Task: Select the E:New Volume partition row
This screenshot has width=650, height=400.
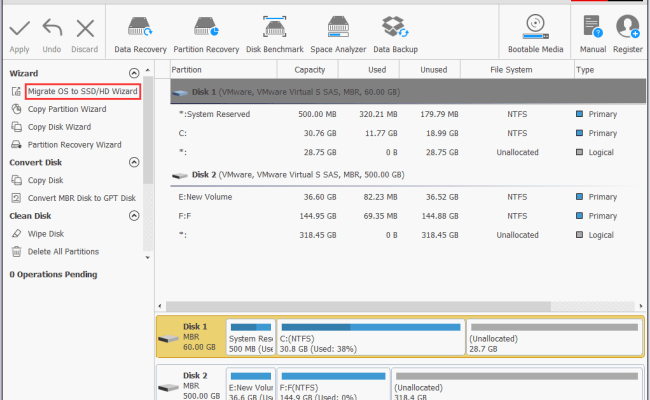Action: pos(408,197)
